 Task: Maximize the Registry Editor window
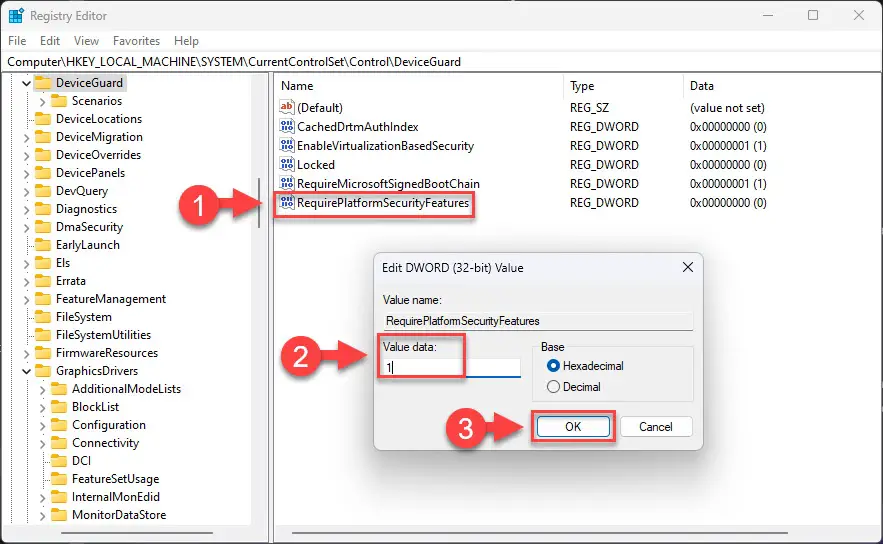tap(813, 15)
